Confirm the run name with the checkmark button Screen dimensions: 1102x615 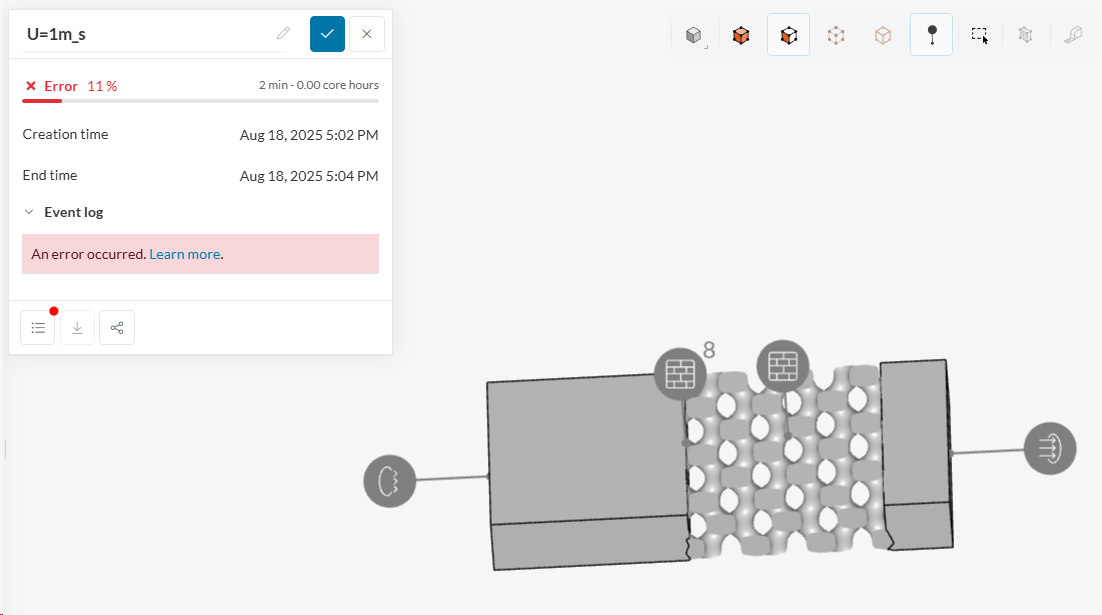tap(327, 34)
